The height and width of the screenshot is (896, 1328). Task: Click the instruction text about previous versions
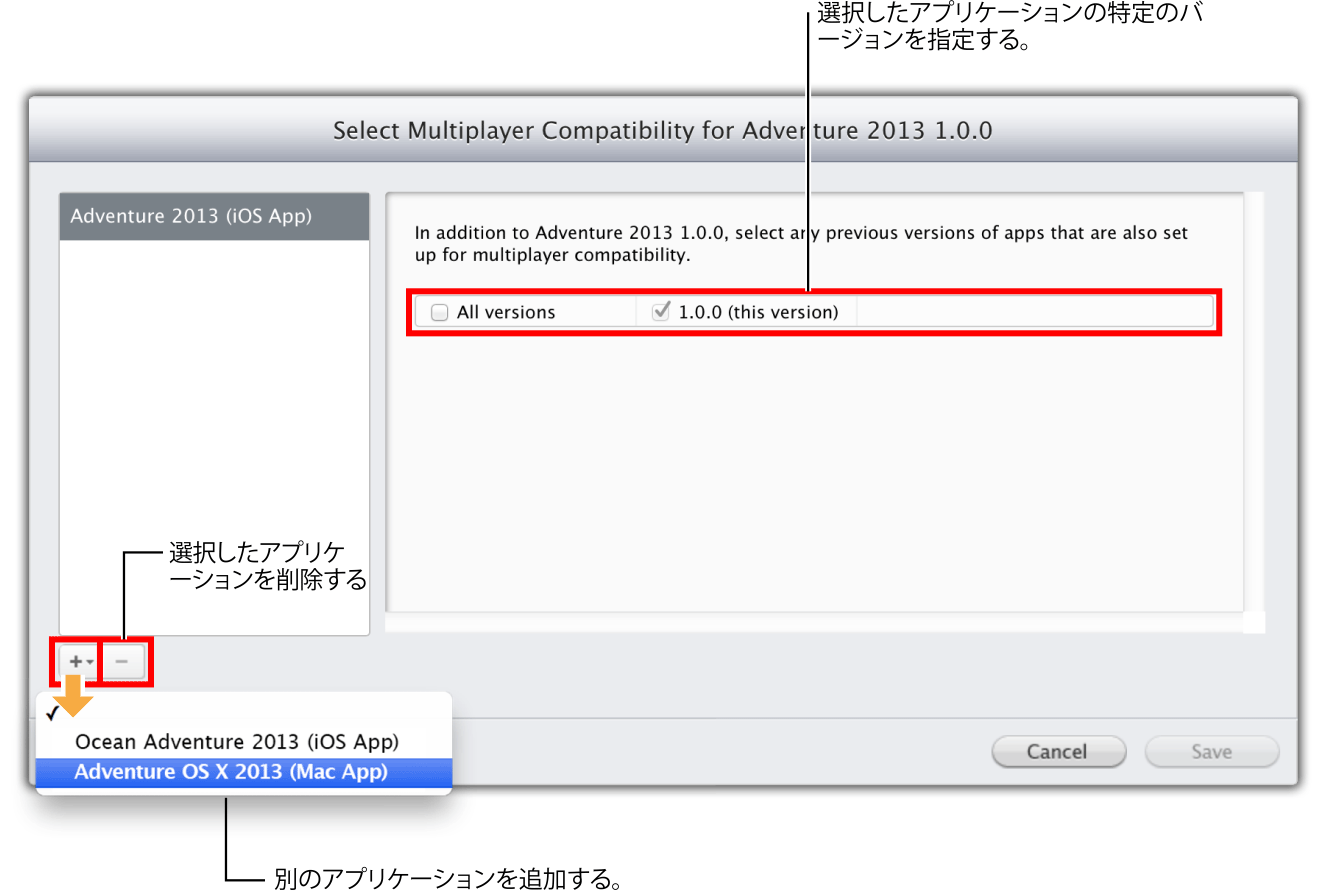pyautogui.click(x=802, y=244)
